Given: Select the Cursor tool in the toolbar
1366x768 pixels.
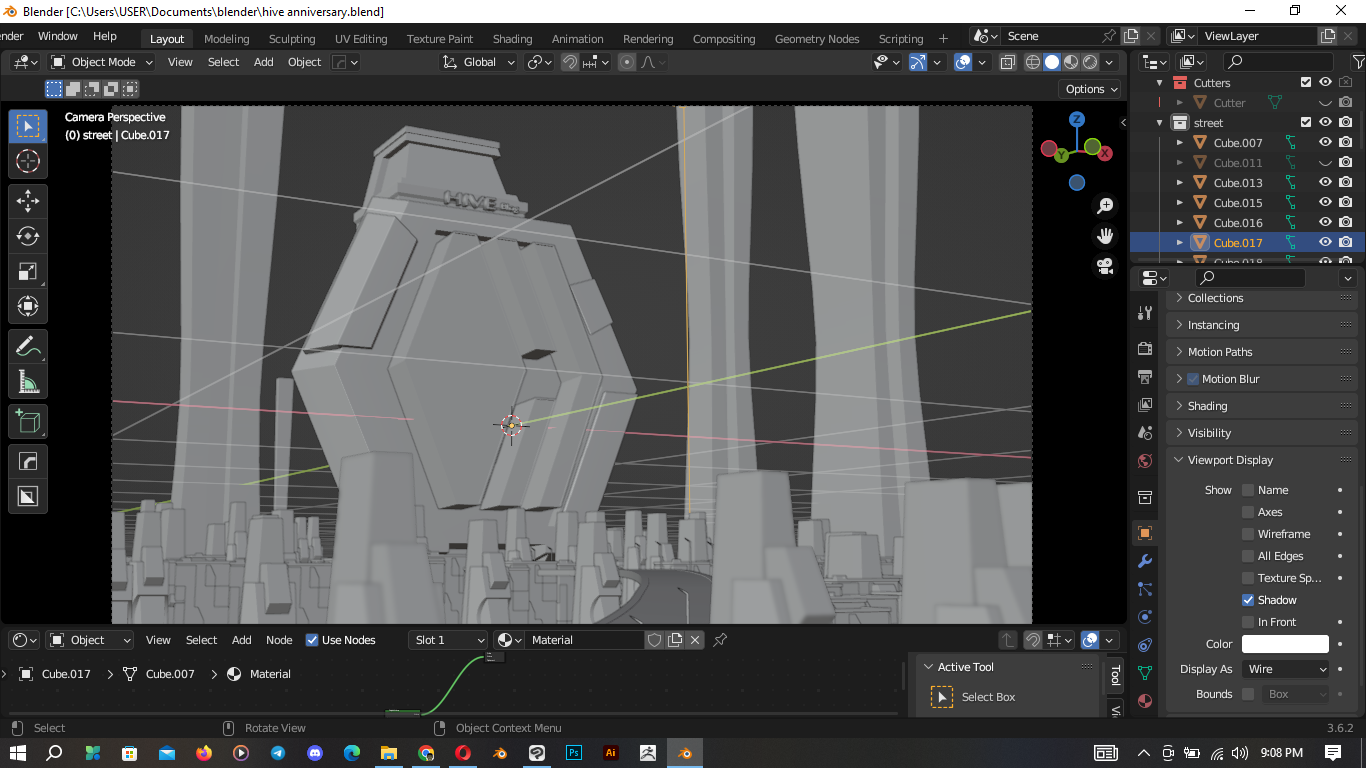Looking at the screenshot, I should click(28, 162).
